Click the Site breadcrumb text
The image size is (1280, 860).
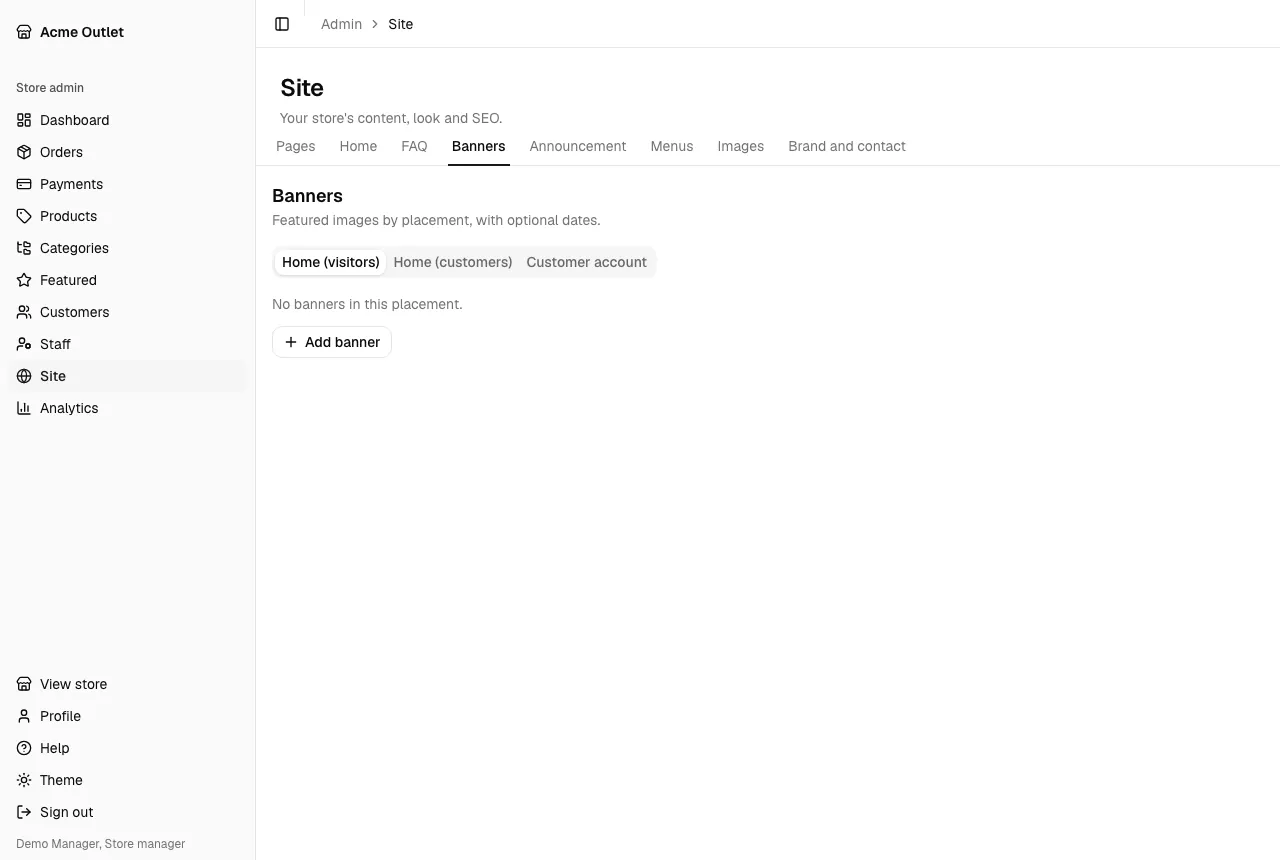[401, 24]
